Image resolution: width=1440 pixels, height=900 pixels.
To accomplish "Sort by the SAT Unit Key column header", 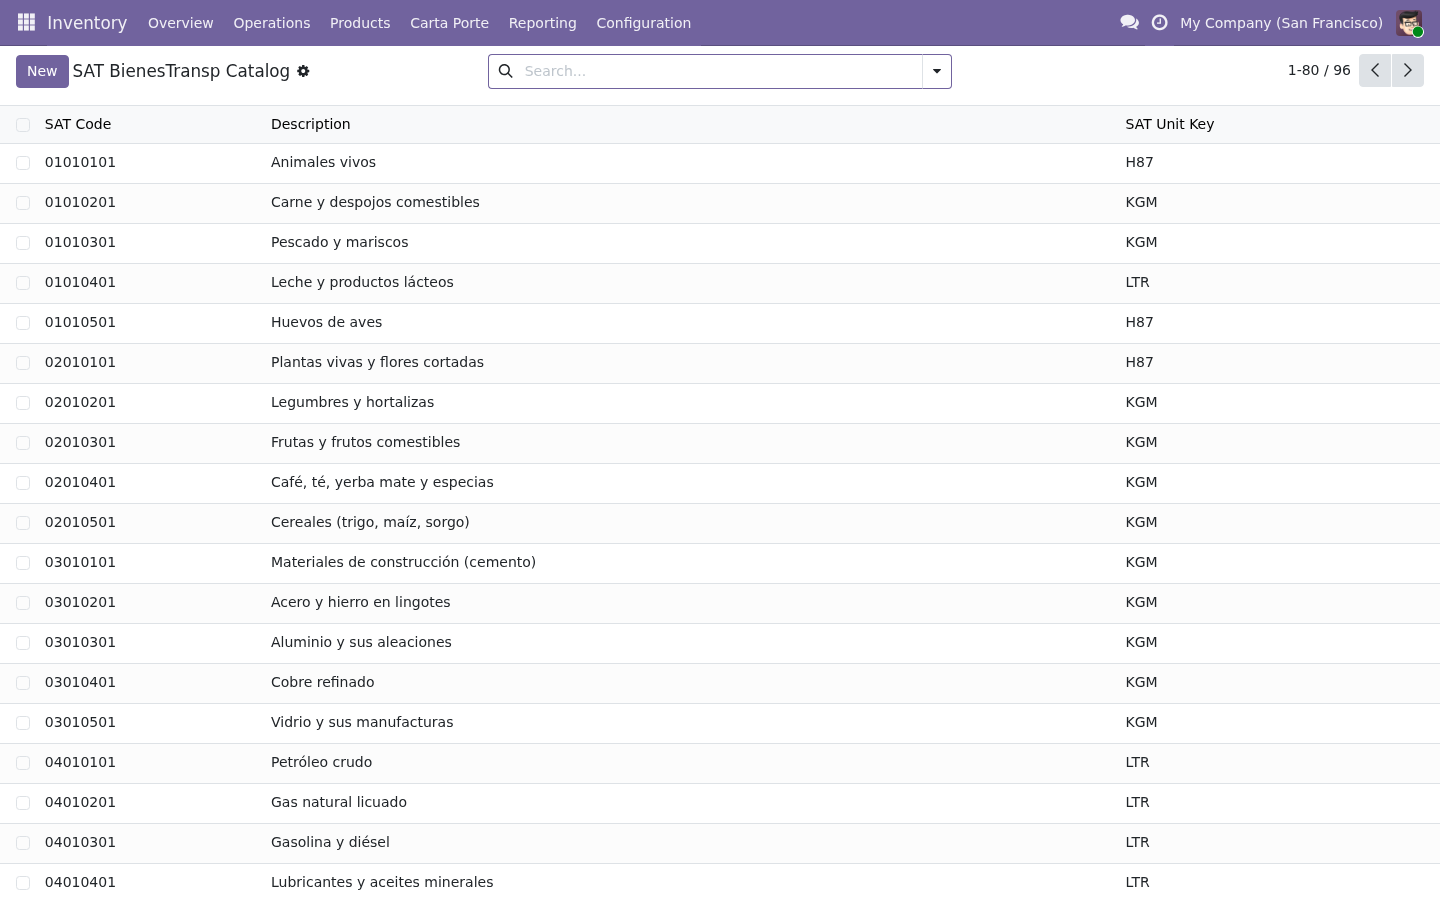I will (1169, 124).
